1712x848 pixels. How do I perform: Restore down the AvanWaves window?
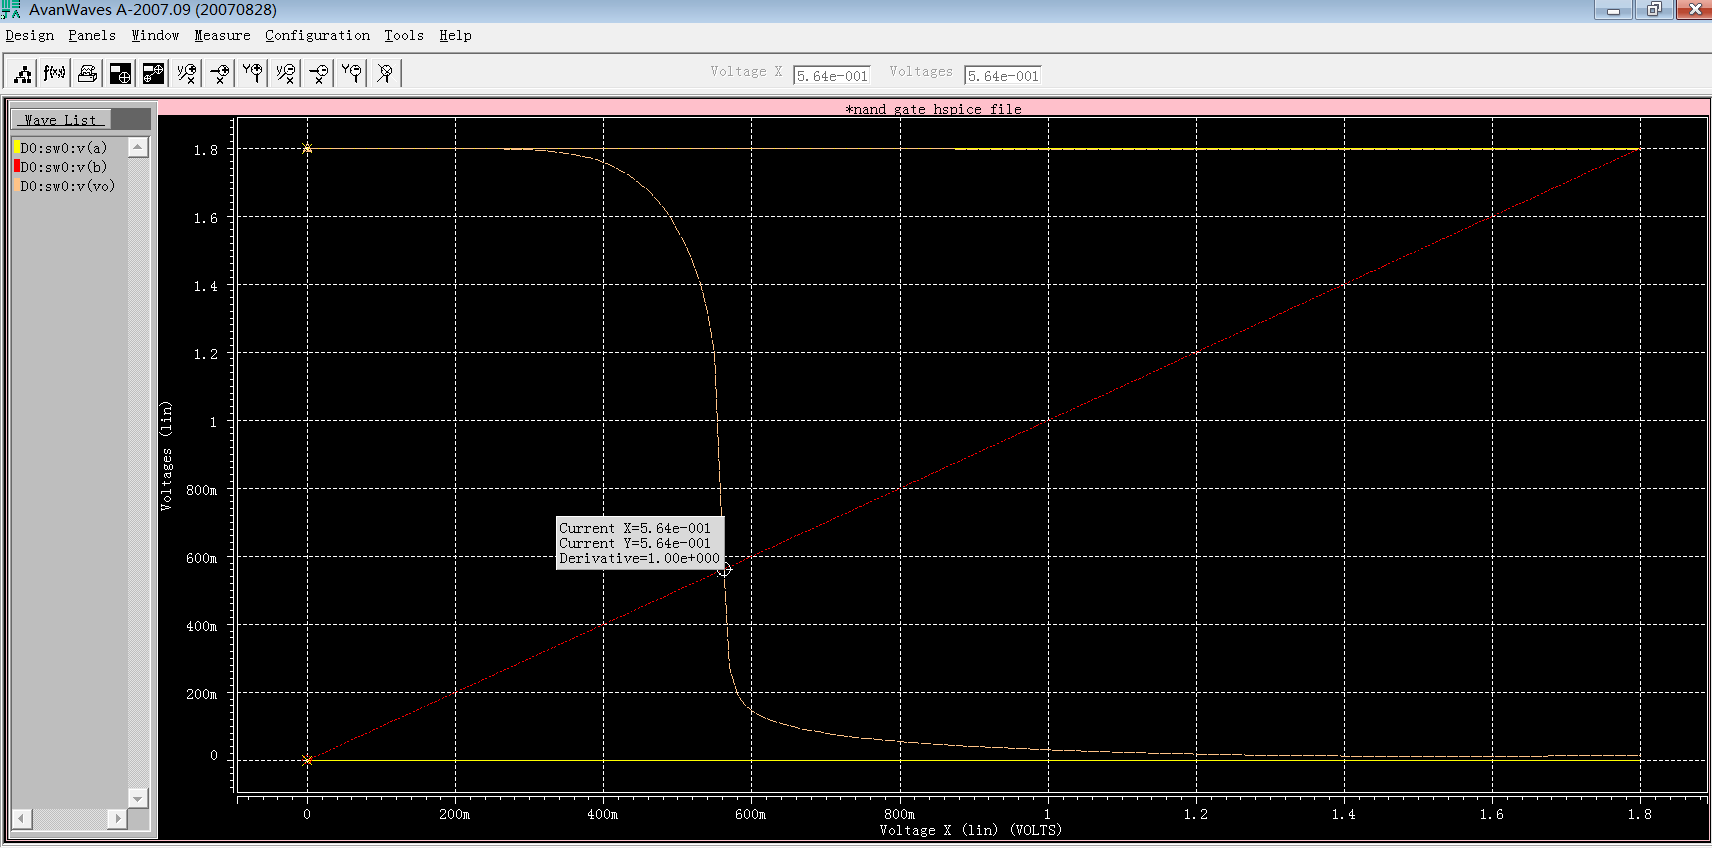pos(1654,10)
